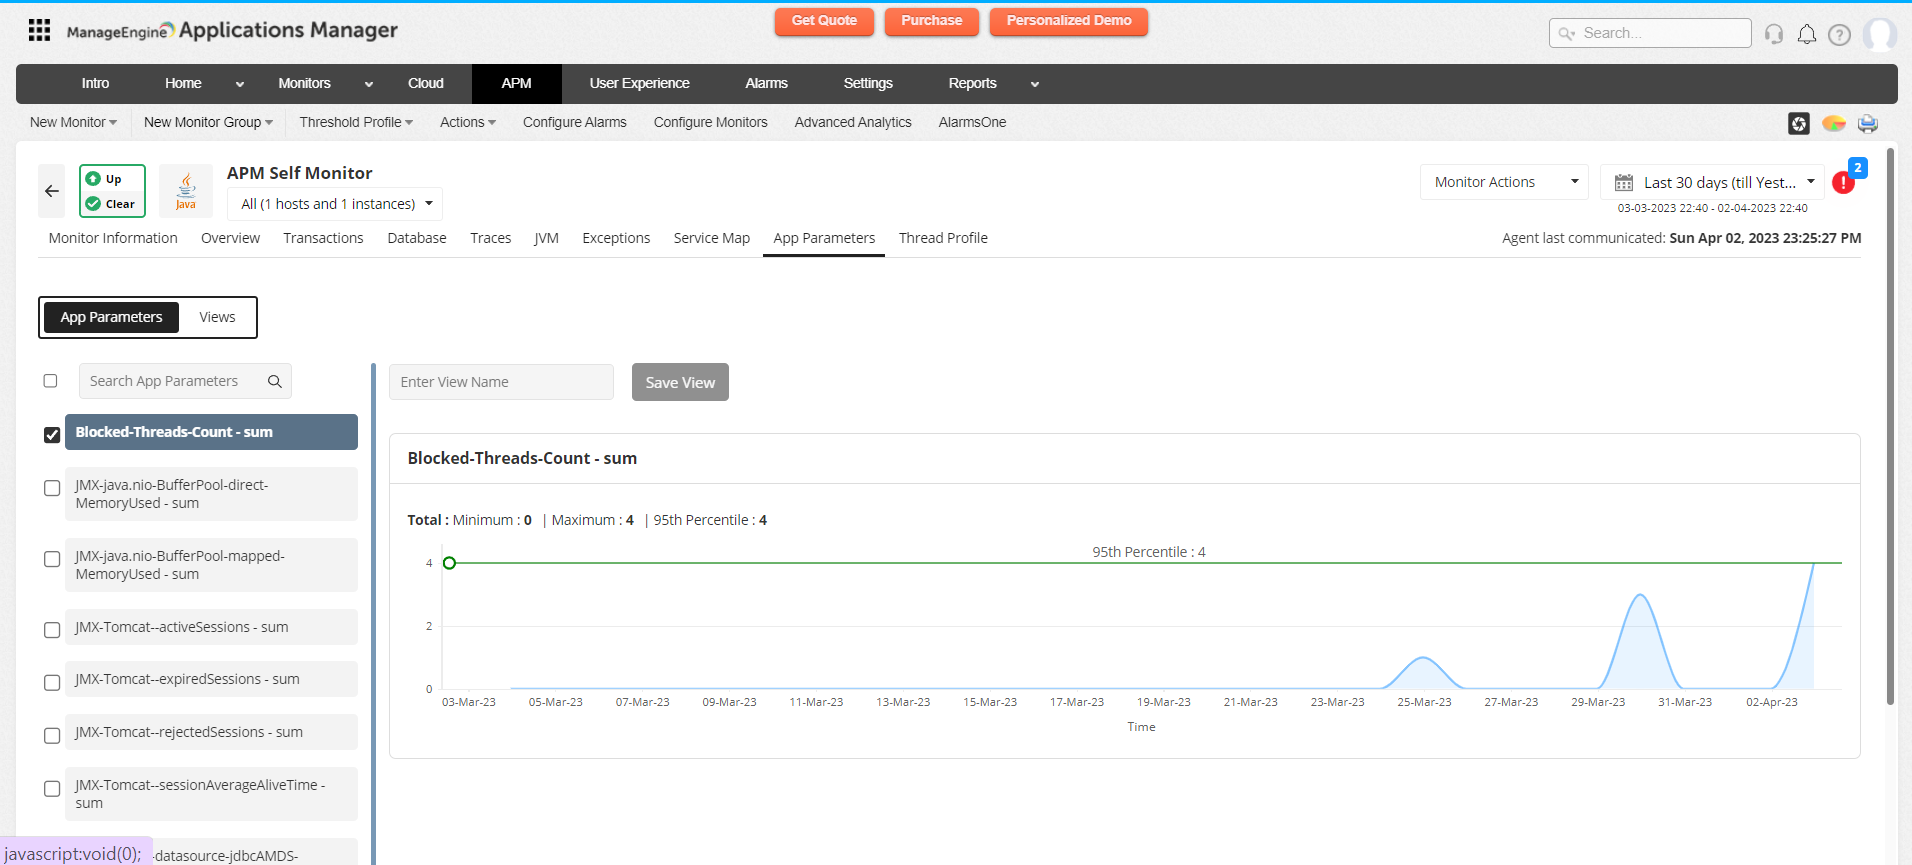Click the global search magnifier icon
Viewport: 1912px width, 865px height.
(1567, 33)
